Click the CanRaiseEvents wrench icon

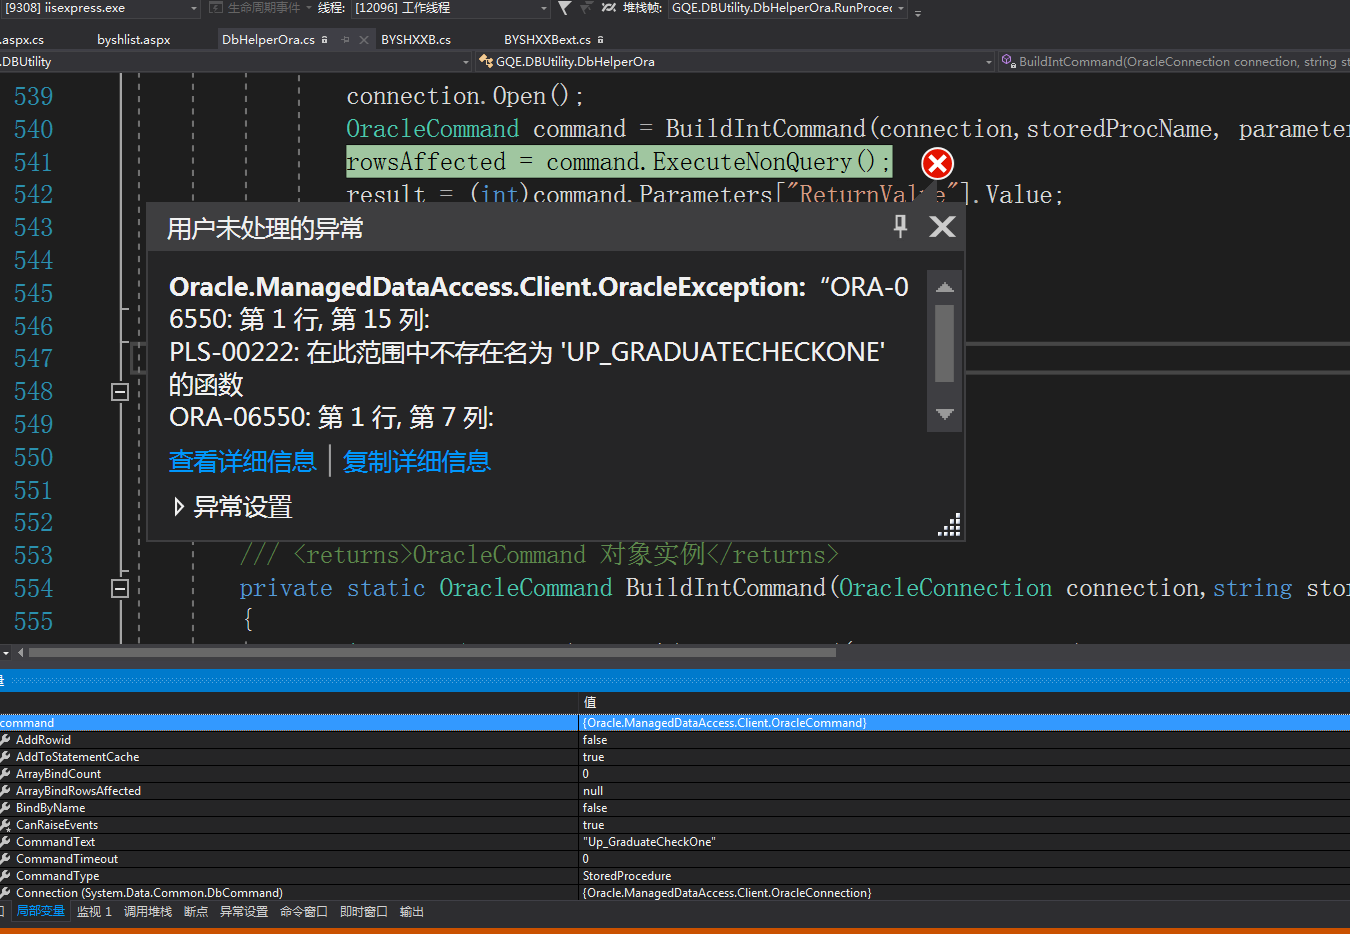click(x=6, y=825)
